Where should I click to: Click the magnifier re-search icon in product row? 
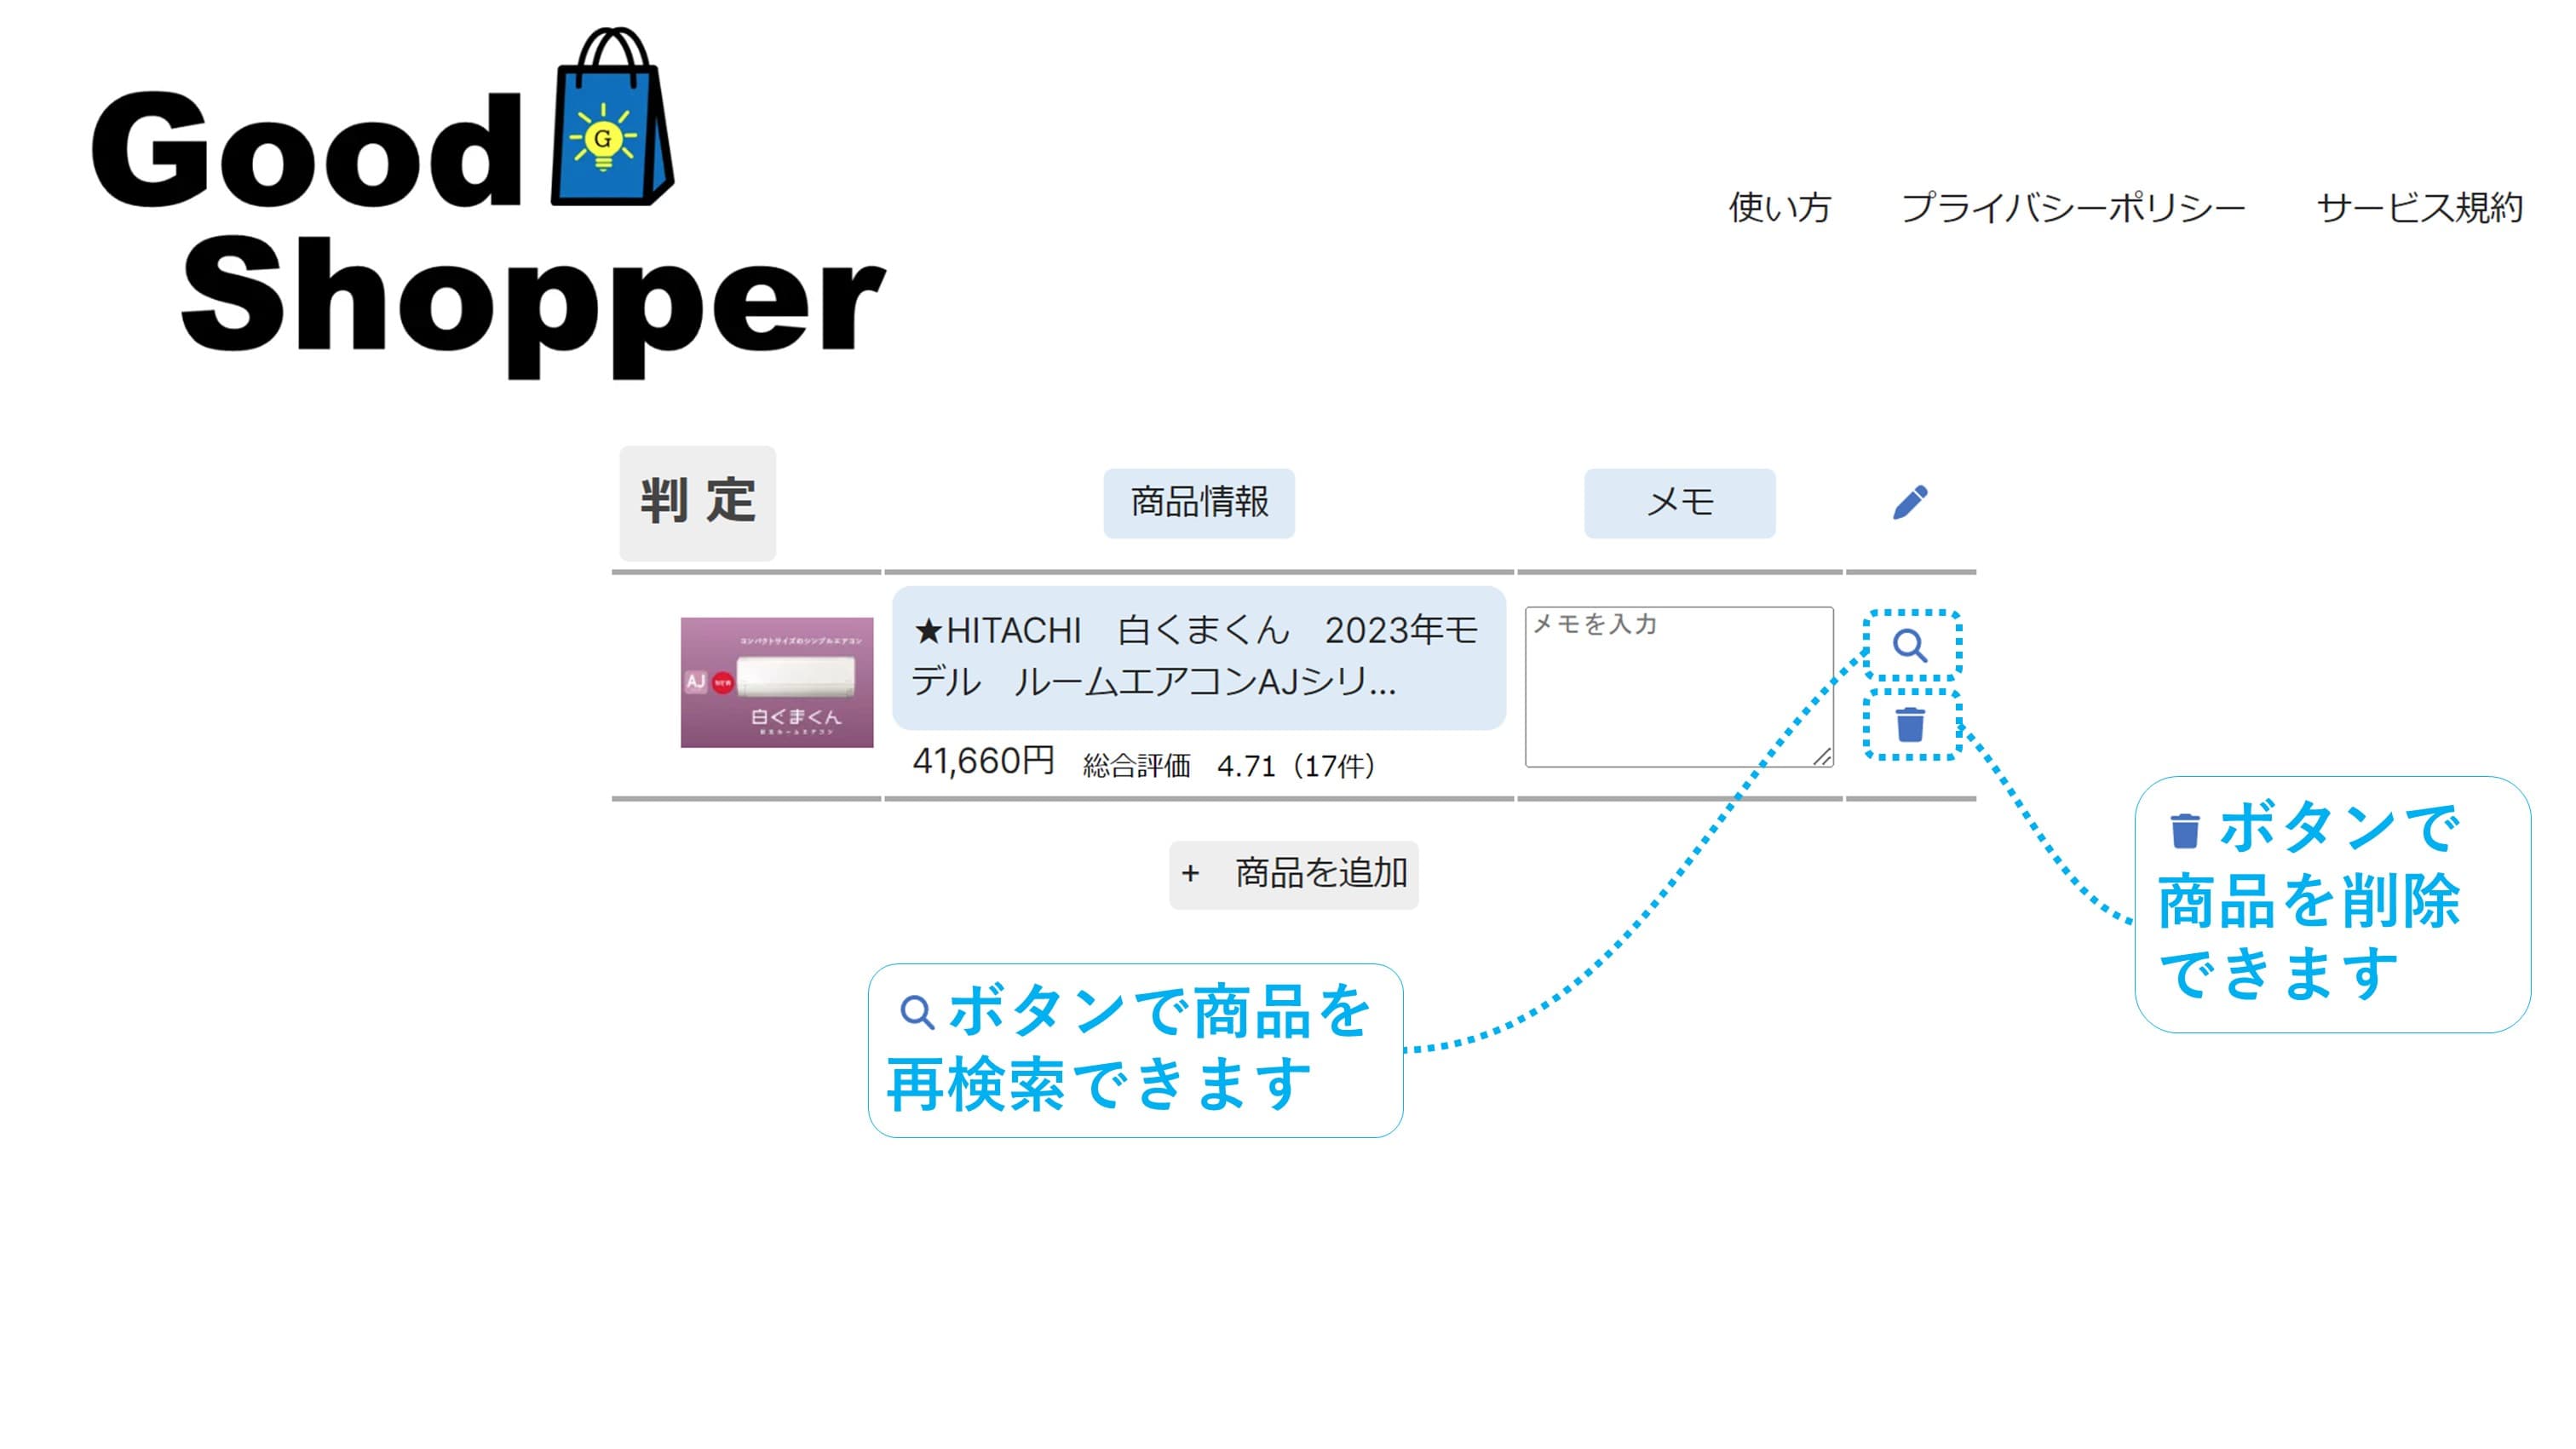pyautogui.click(x=1910, y=646)
